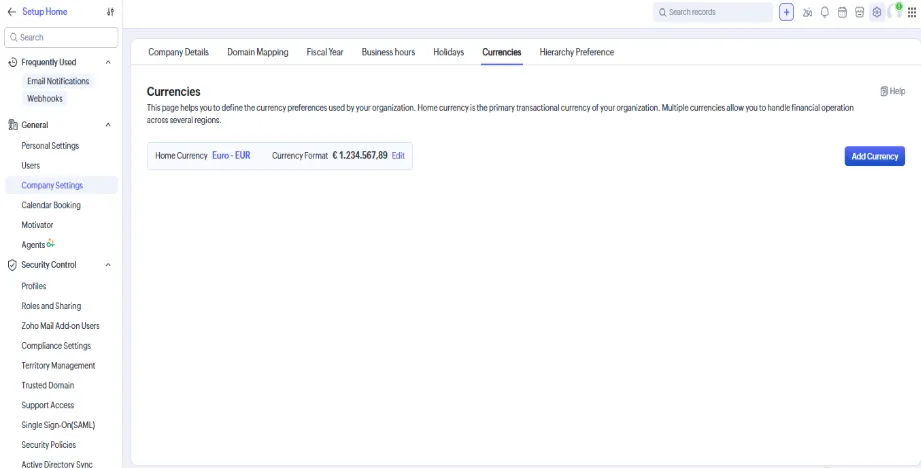The image size is (921, 468).
Task: Click the sort icon next to Setup Home
Action: (x=110, y=12)
